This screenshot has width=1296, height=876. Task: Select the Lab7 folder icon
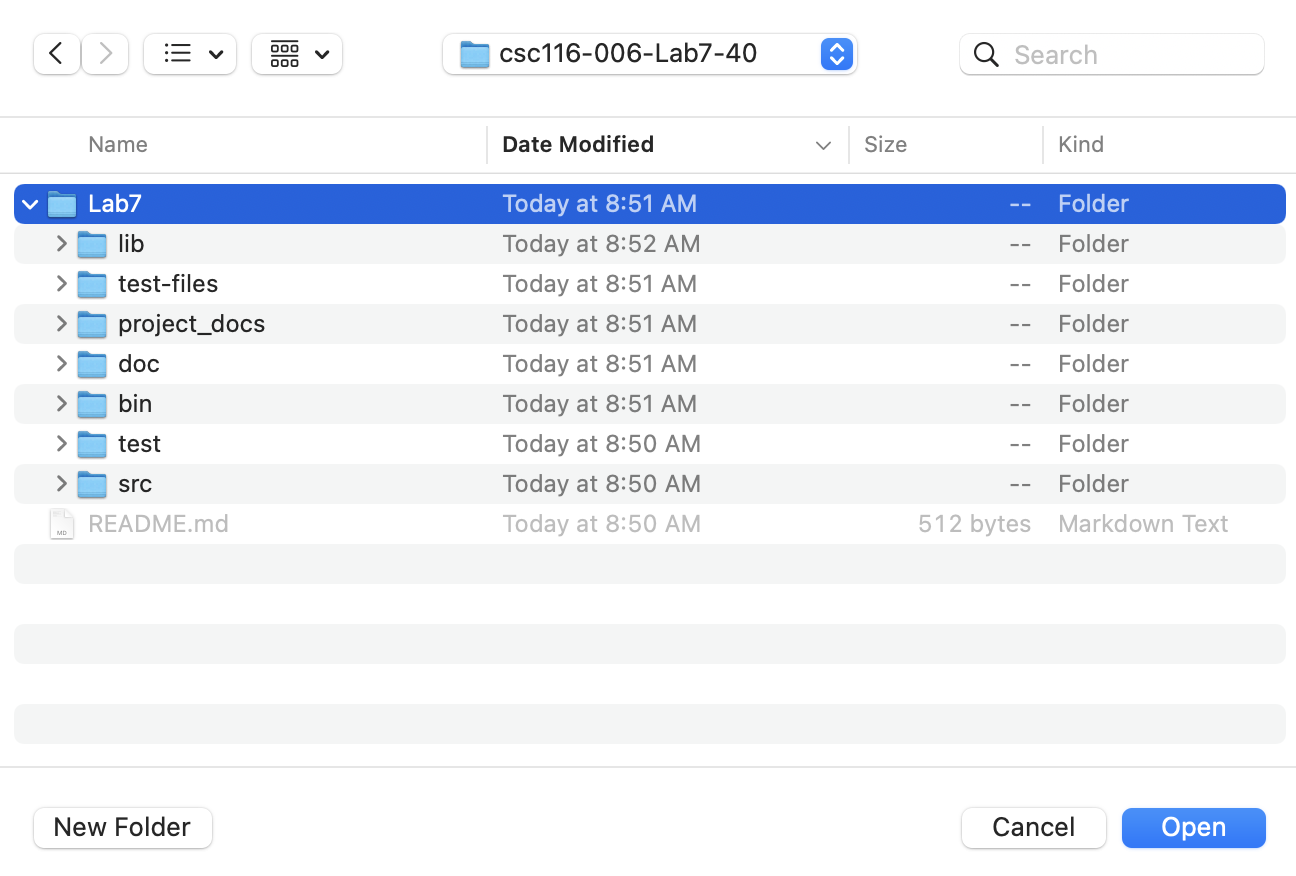point(62,203)
